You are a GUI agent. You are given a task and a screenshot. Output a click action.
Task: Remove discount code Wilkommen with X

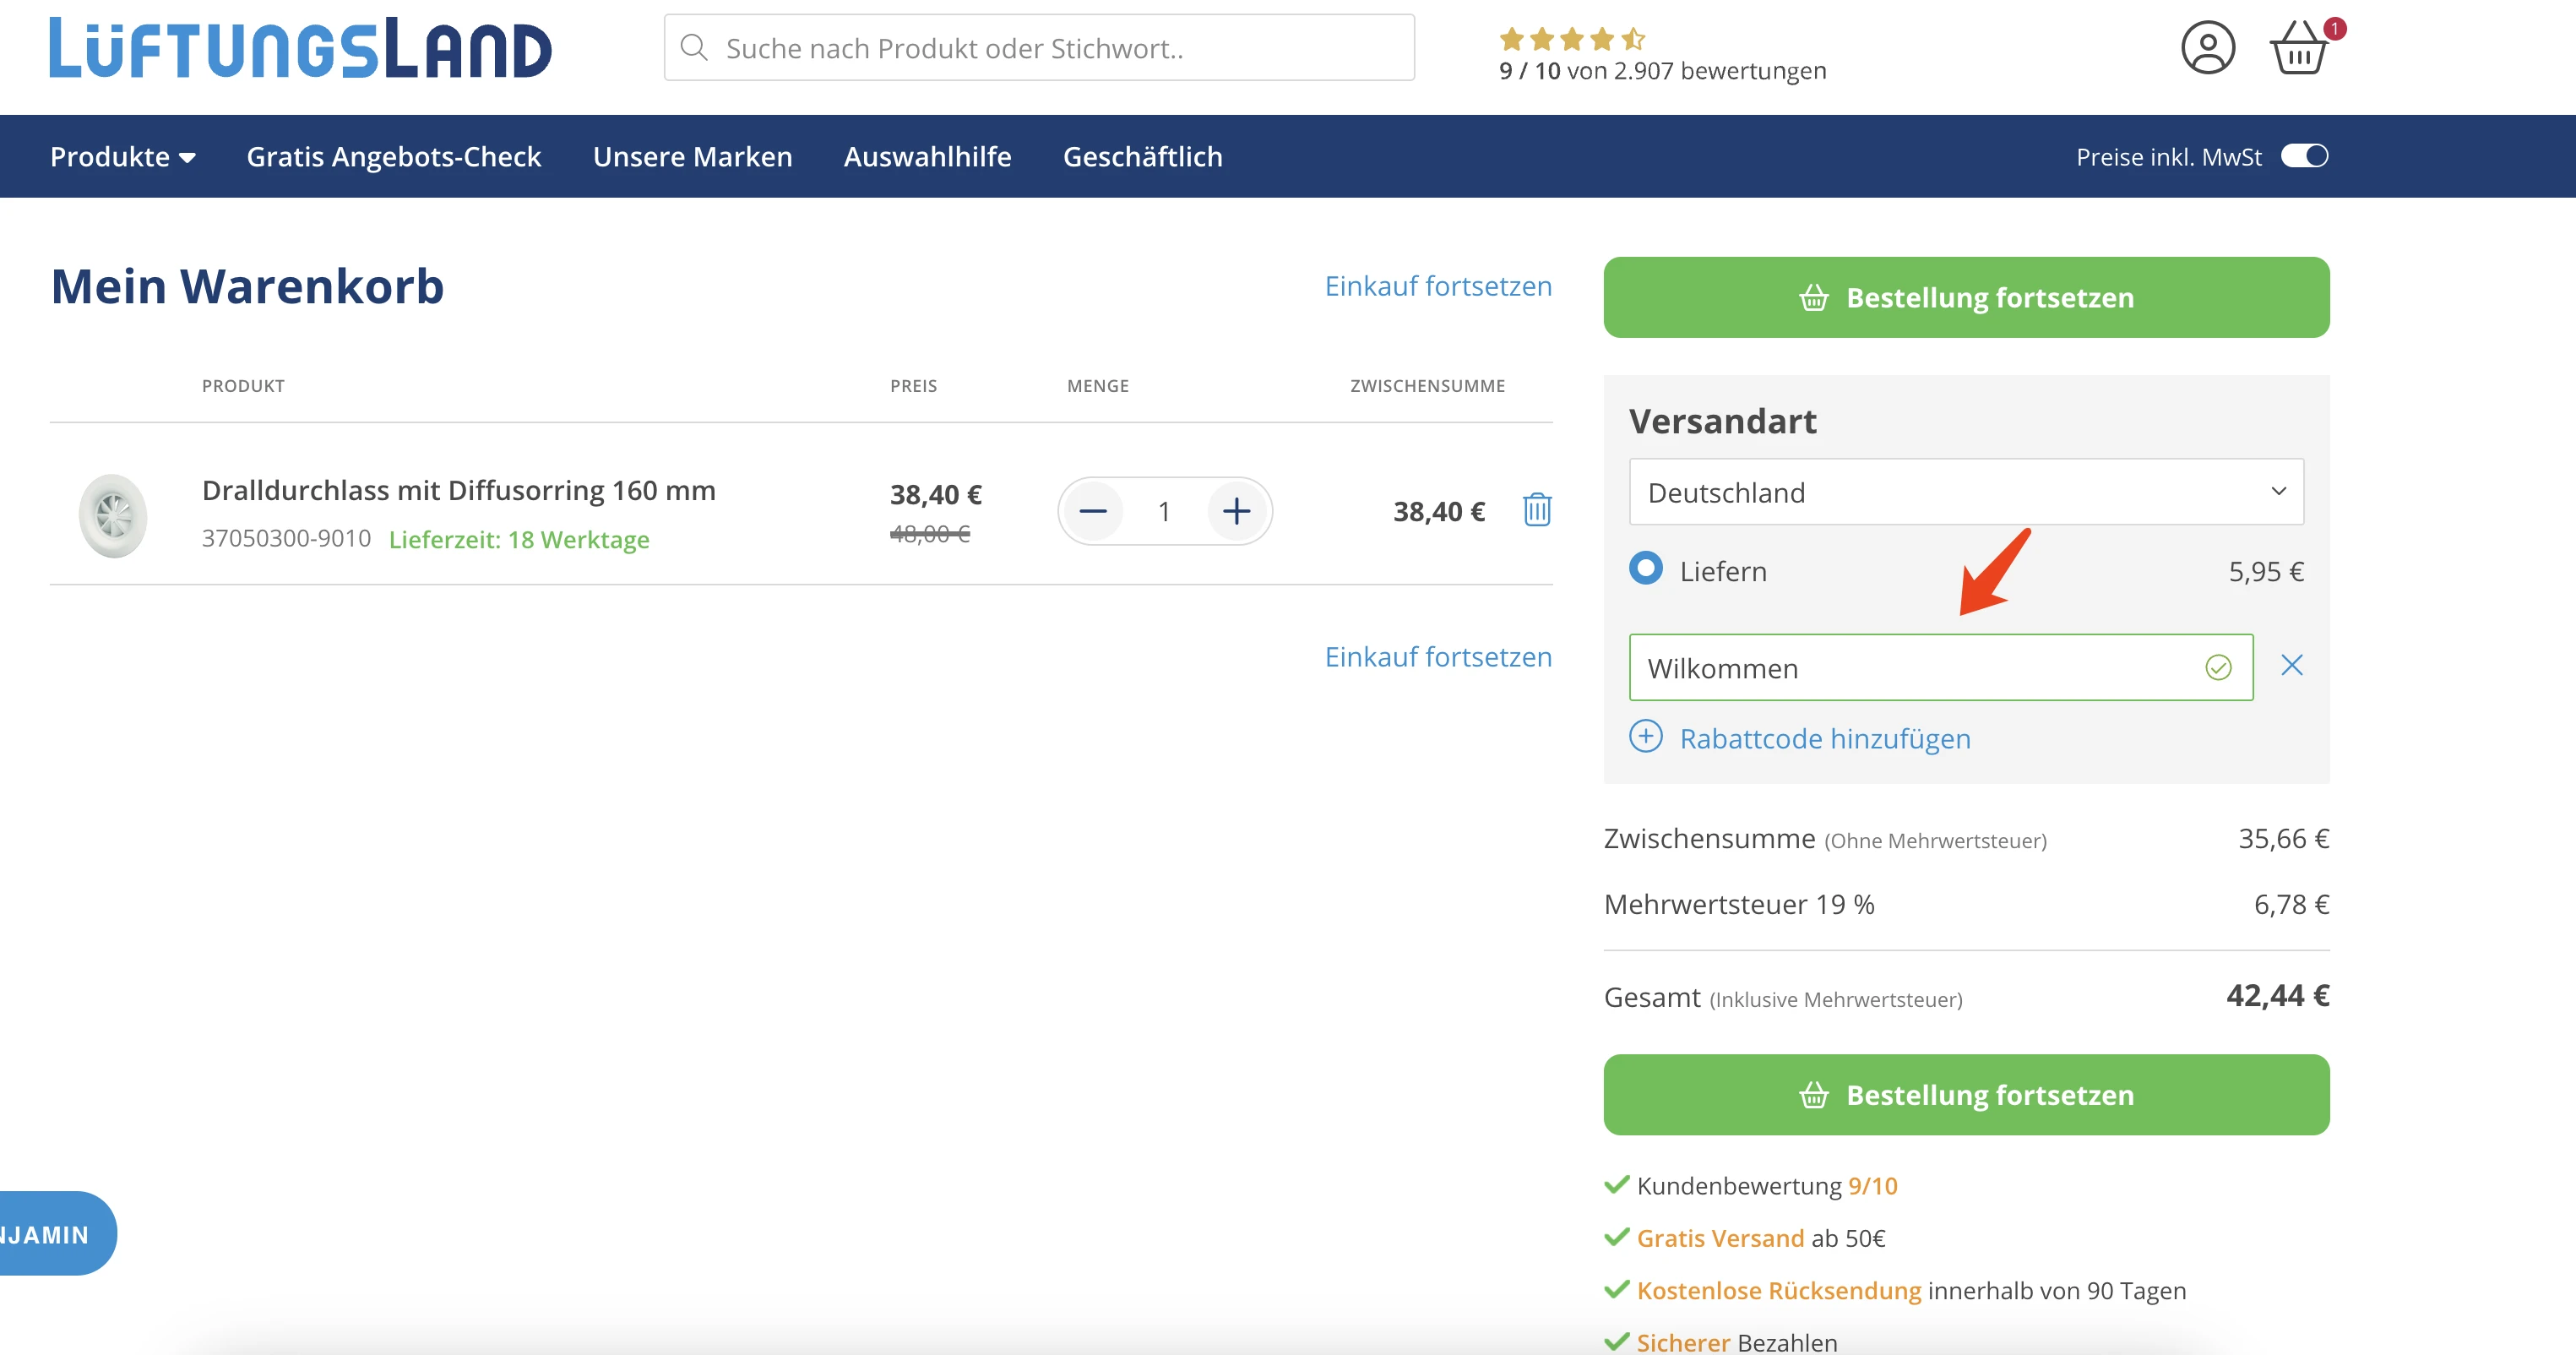2291,665
